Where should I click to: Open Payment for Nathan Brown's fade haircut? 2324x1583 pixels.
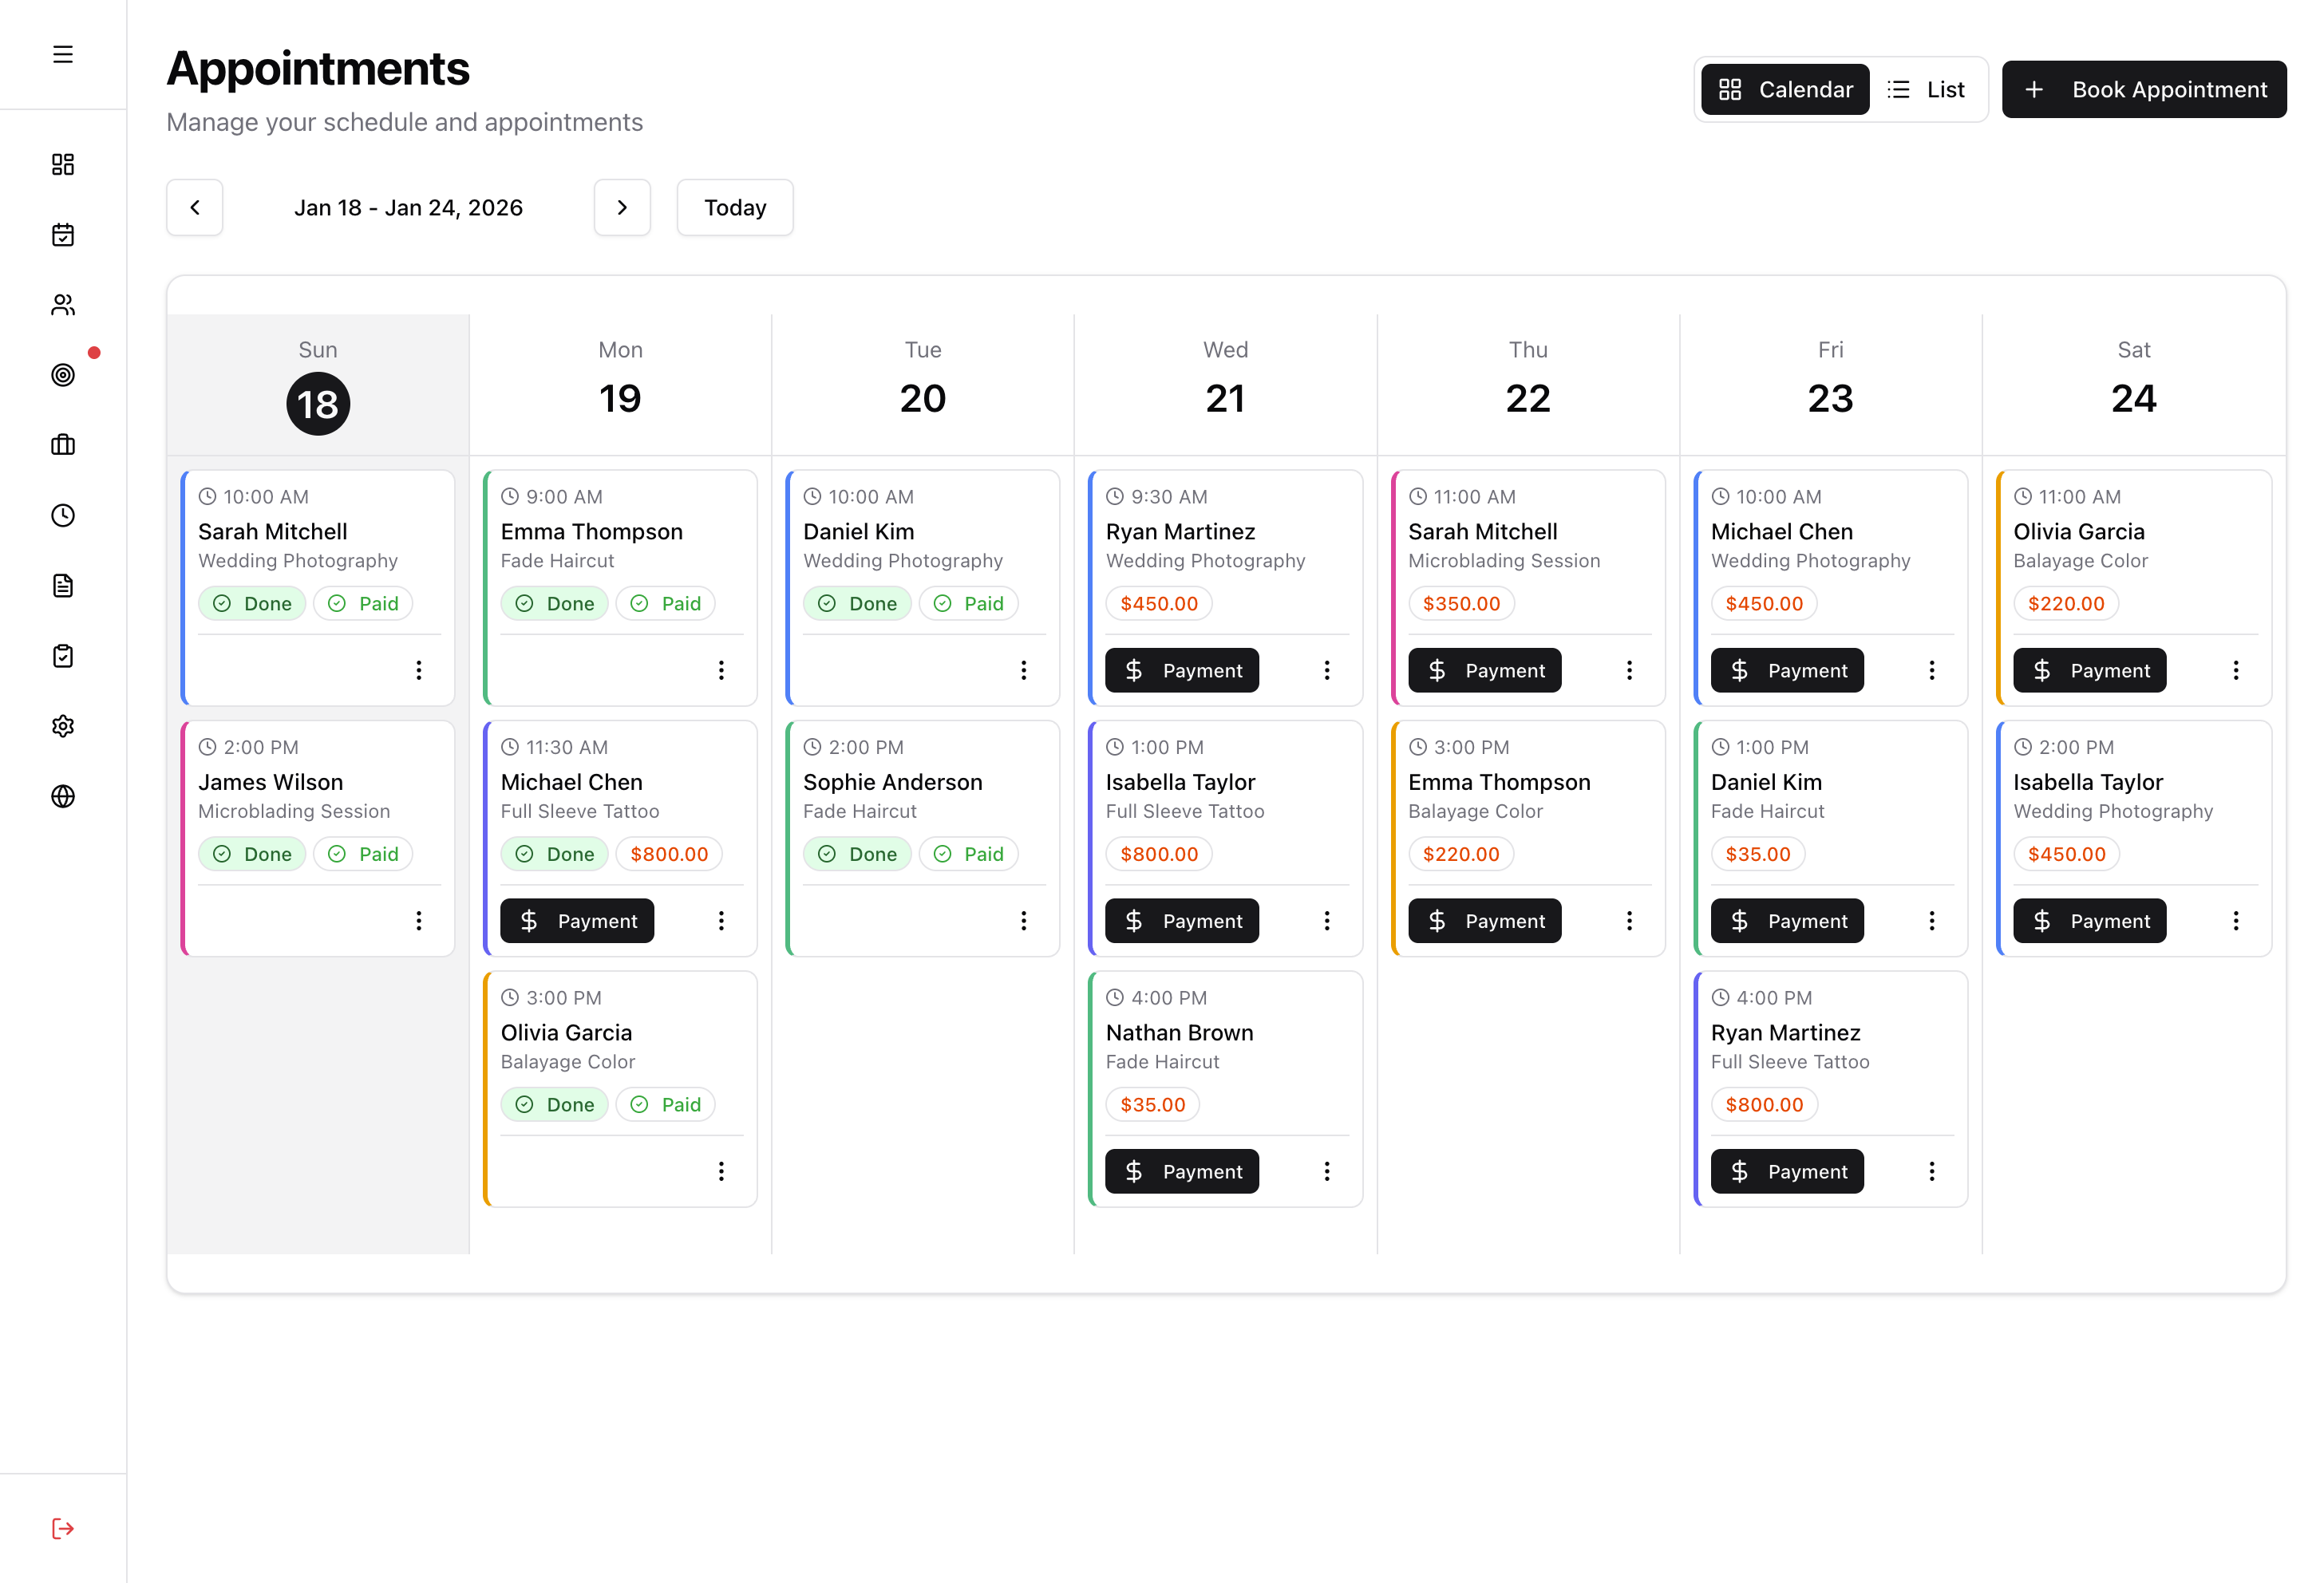(x=1181, y=1171)
